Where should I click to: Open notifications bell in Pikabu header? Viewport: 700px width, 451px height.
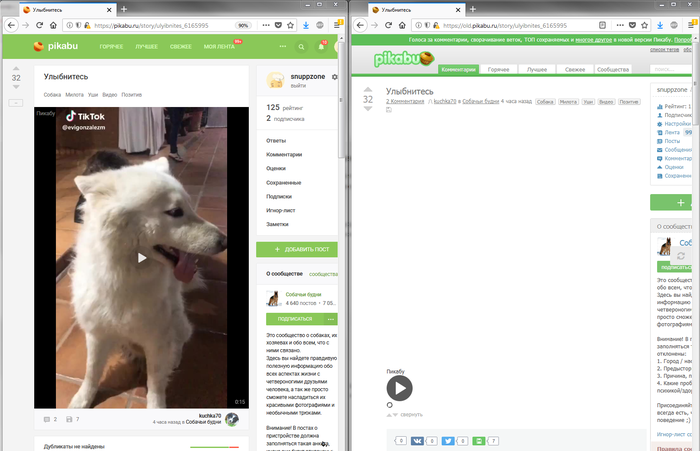(321, 46)
